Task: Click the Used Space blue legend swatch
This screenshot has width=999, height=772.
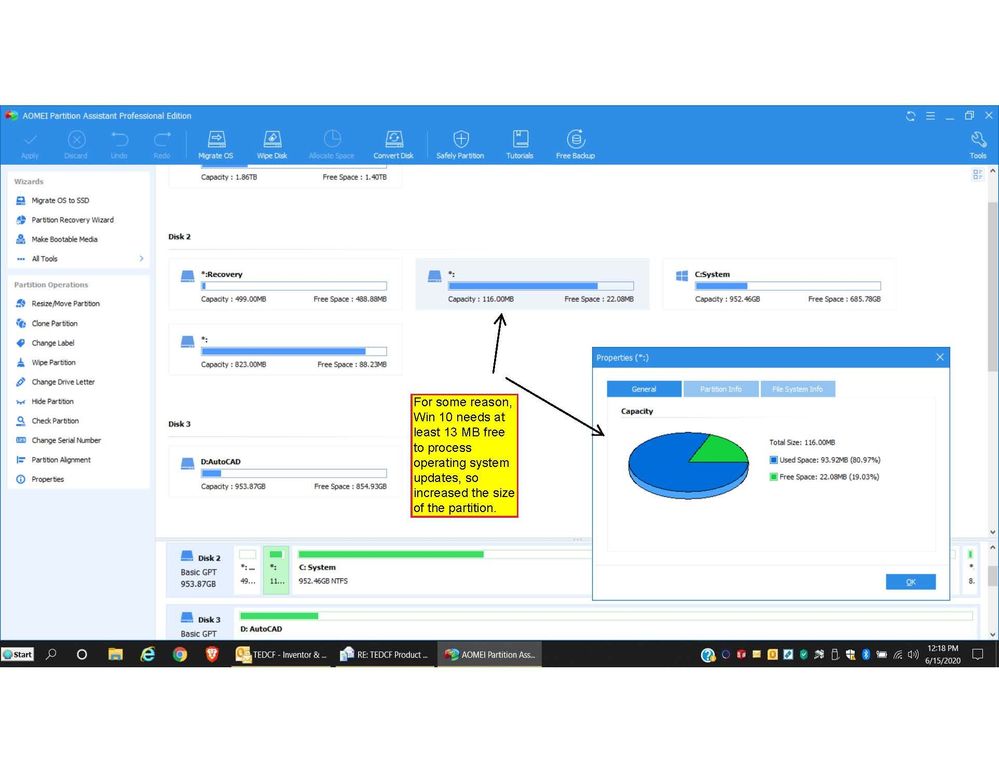Action: (773, 460)
